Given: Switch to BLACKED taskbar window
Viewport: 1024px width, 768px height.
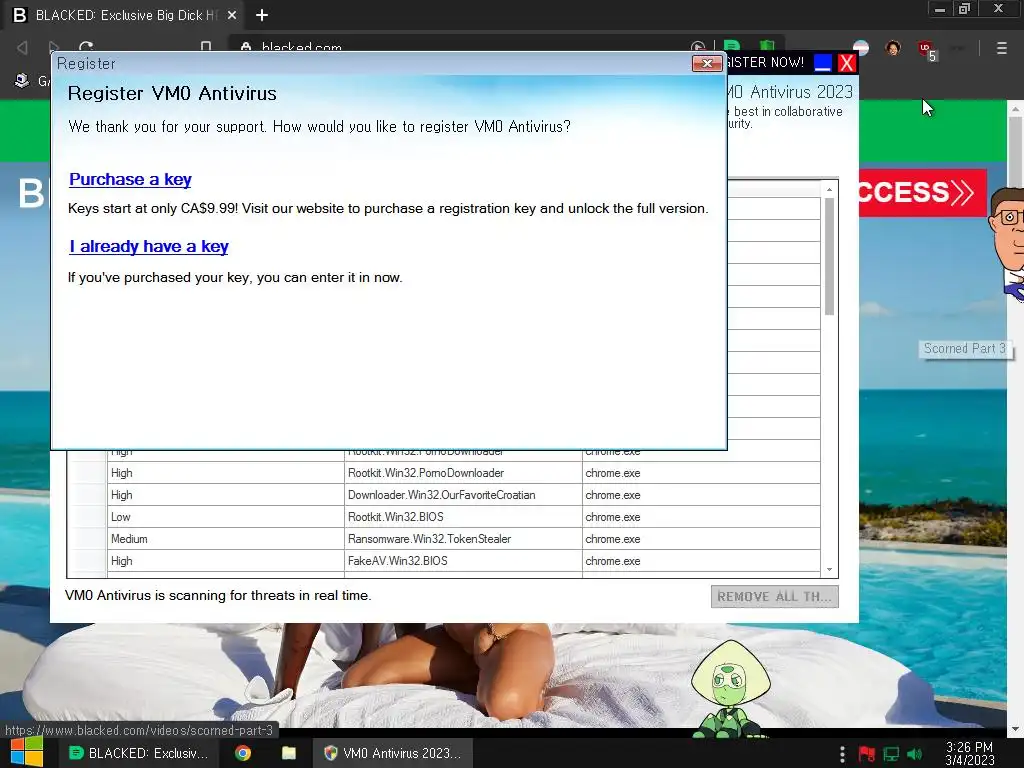Looking at the screenshot, I should click(139, 753).
